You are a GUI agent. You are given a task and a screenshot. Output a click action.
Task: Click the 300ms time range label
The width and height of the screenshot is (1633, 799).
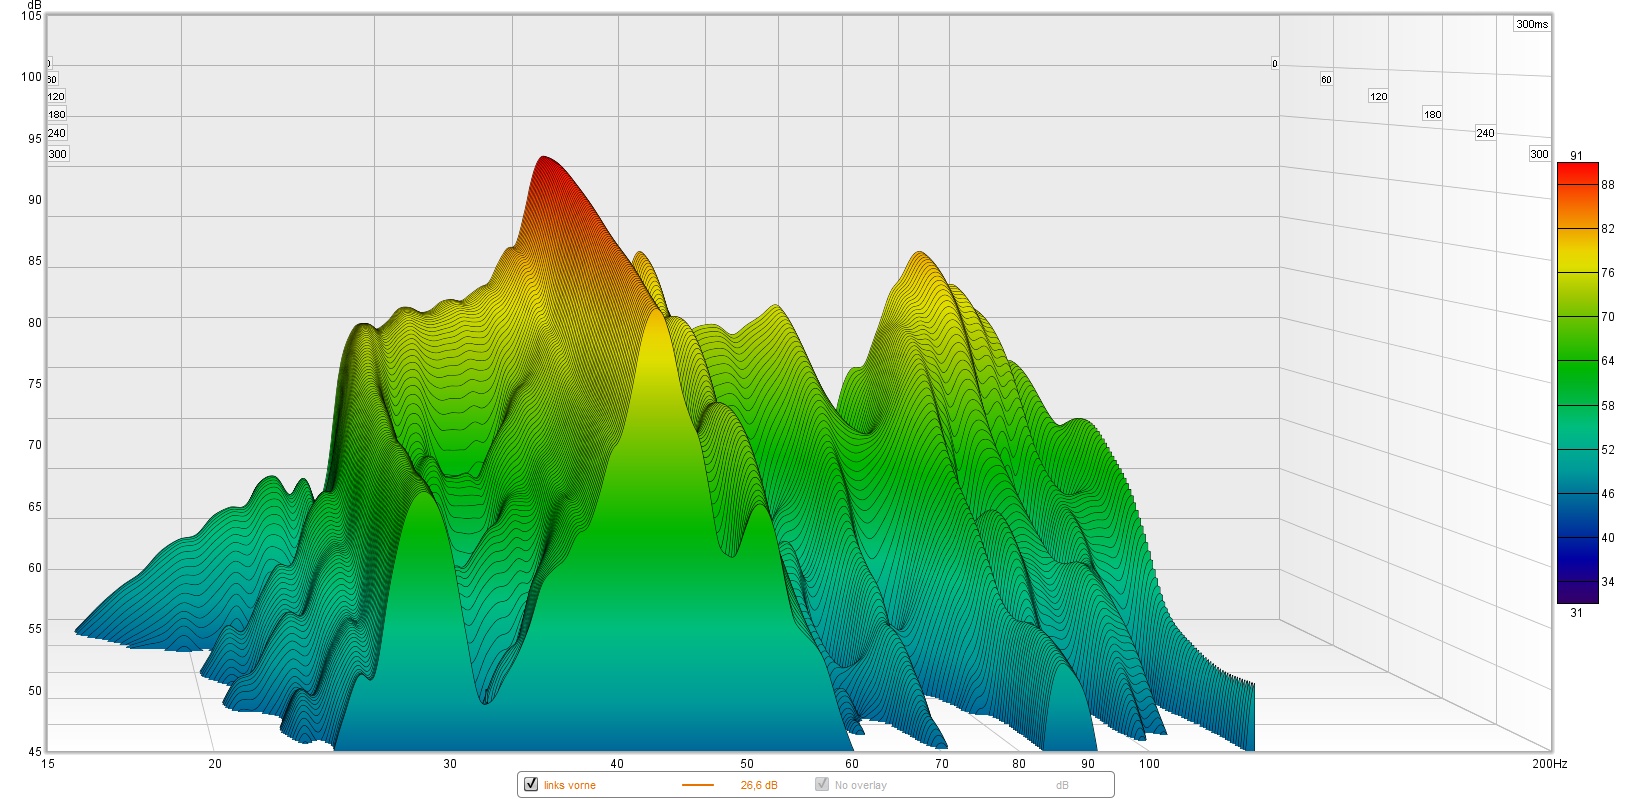coord(1531,24)
